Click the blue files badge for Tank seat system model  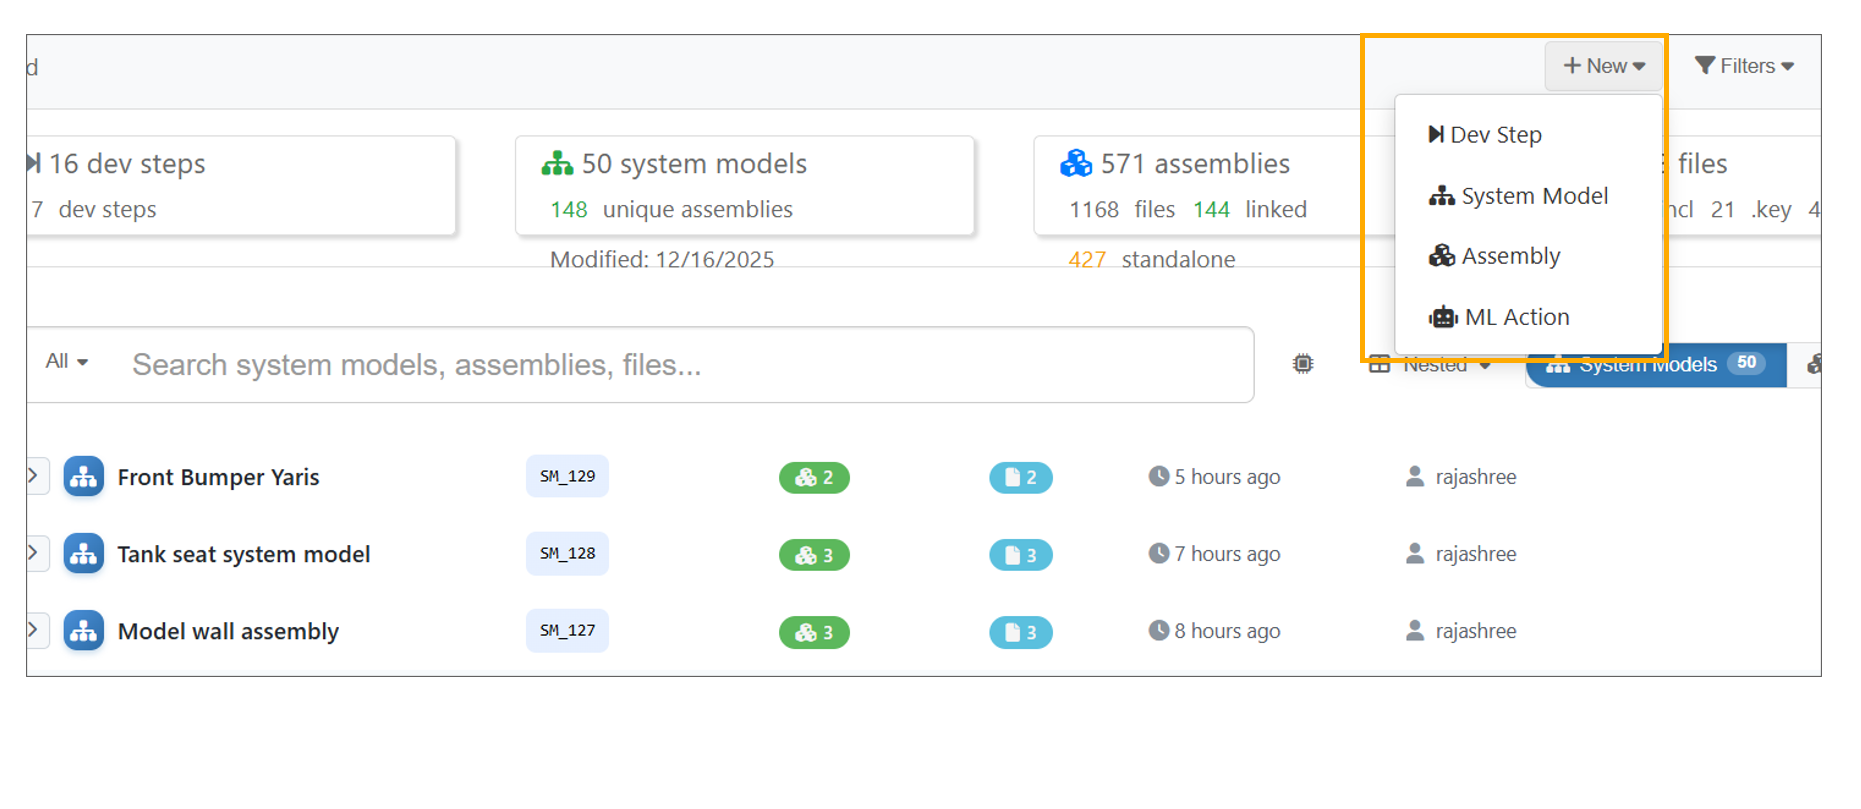pos(1020,555)
